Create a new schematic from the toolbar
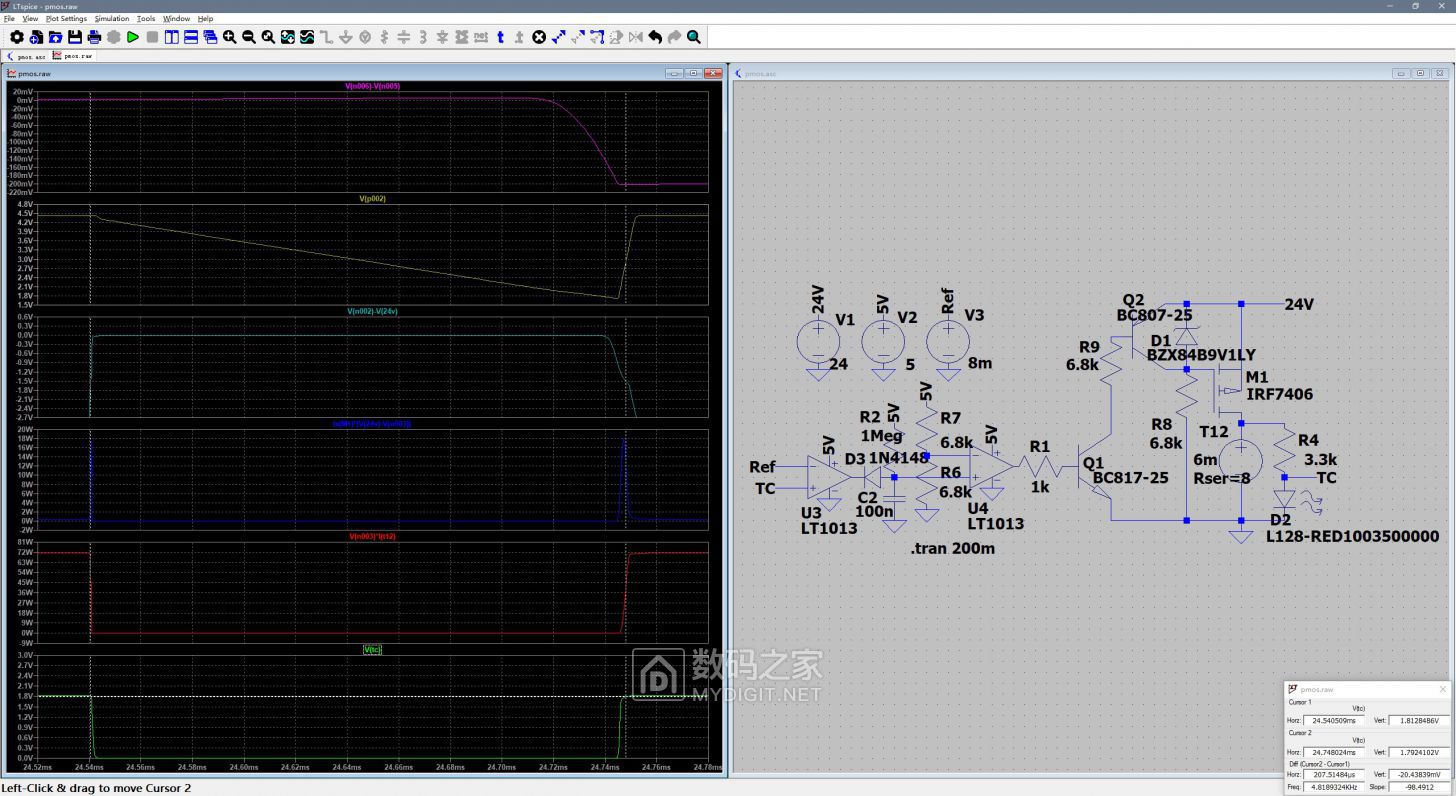 36,37
